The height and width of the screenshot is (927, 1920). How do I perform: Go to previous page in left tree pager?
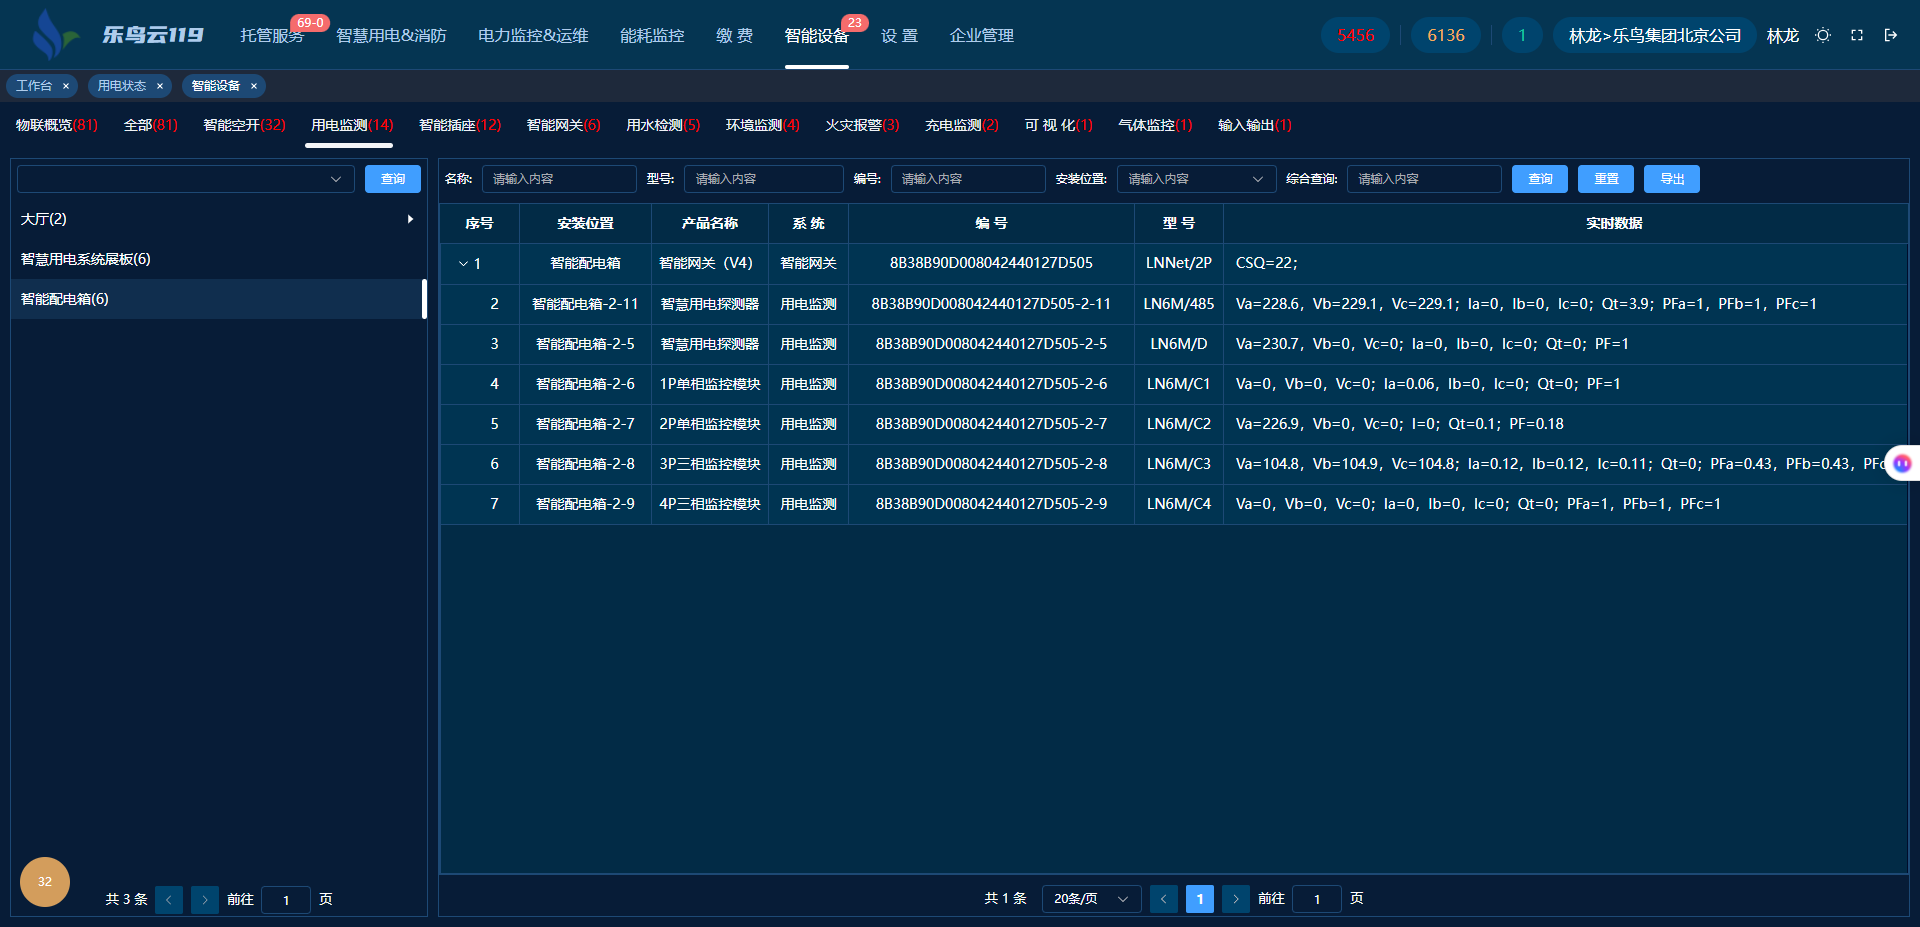click(x=169, y=899)
